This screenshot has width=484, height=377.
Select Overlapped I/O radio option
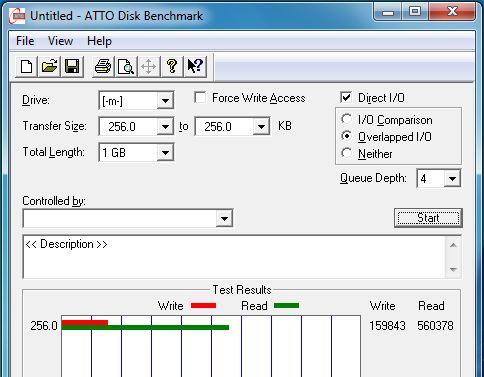tap(346, 136)
